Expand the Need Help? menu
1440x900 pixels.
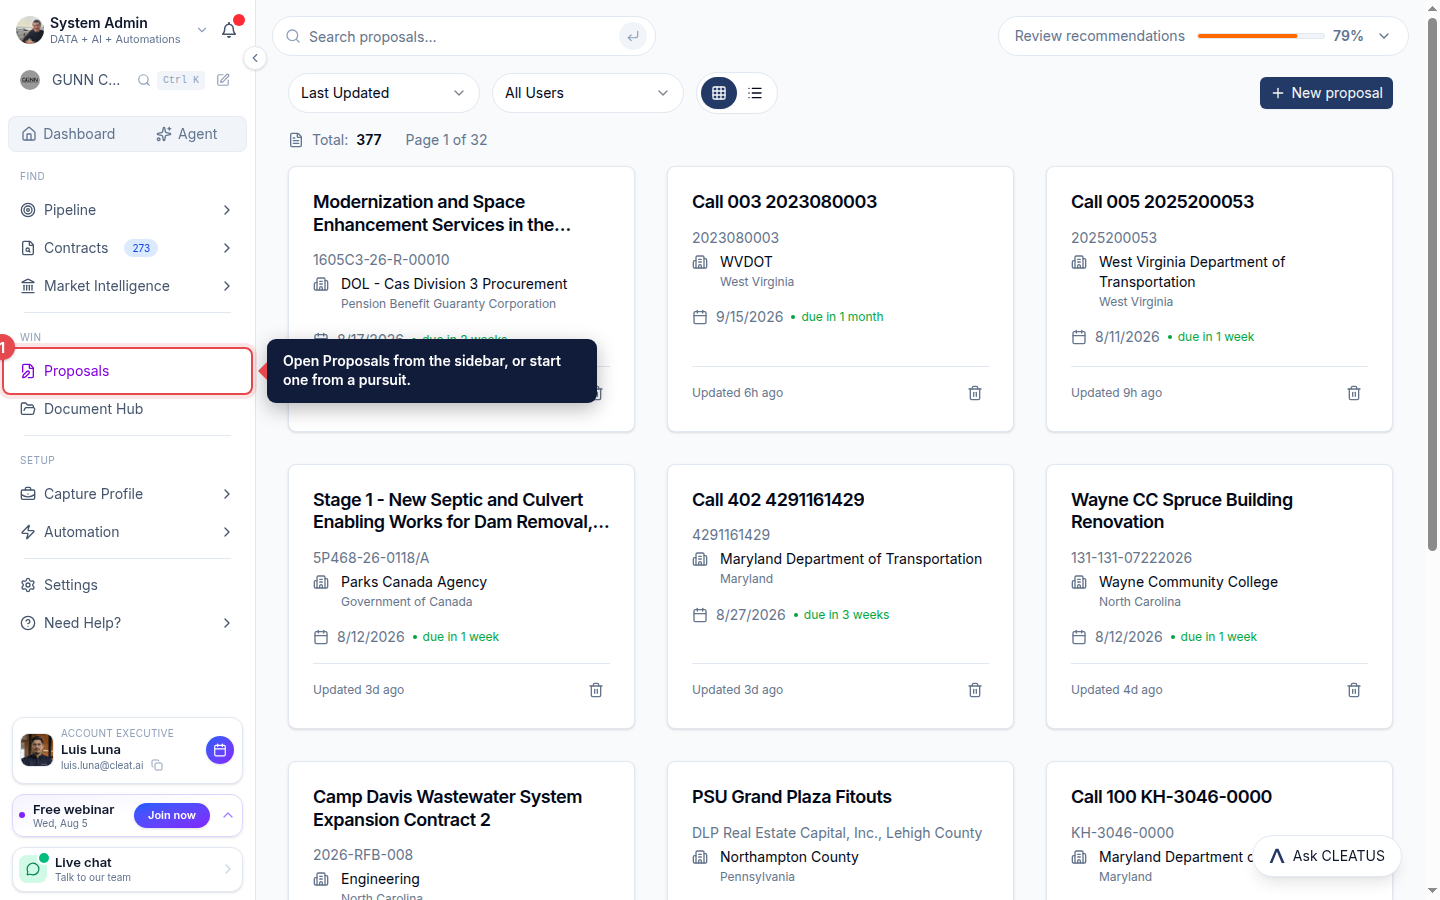click(227, 623)
